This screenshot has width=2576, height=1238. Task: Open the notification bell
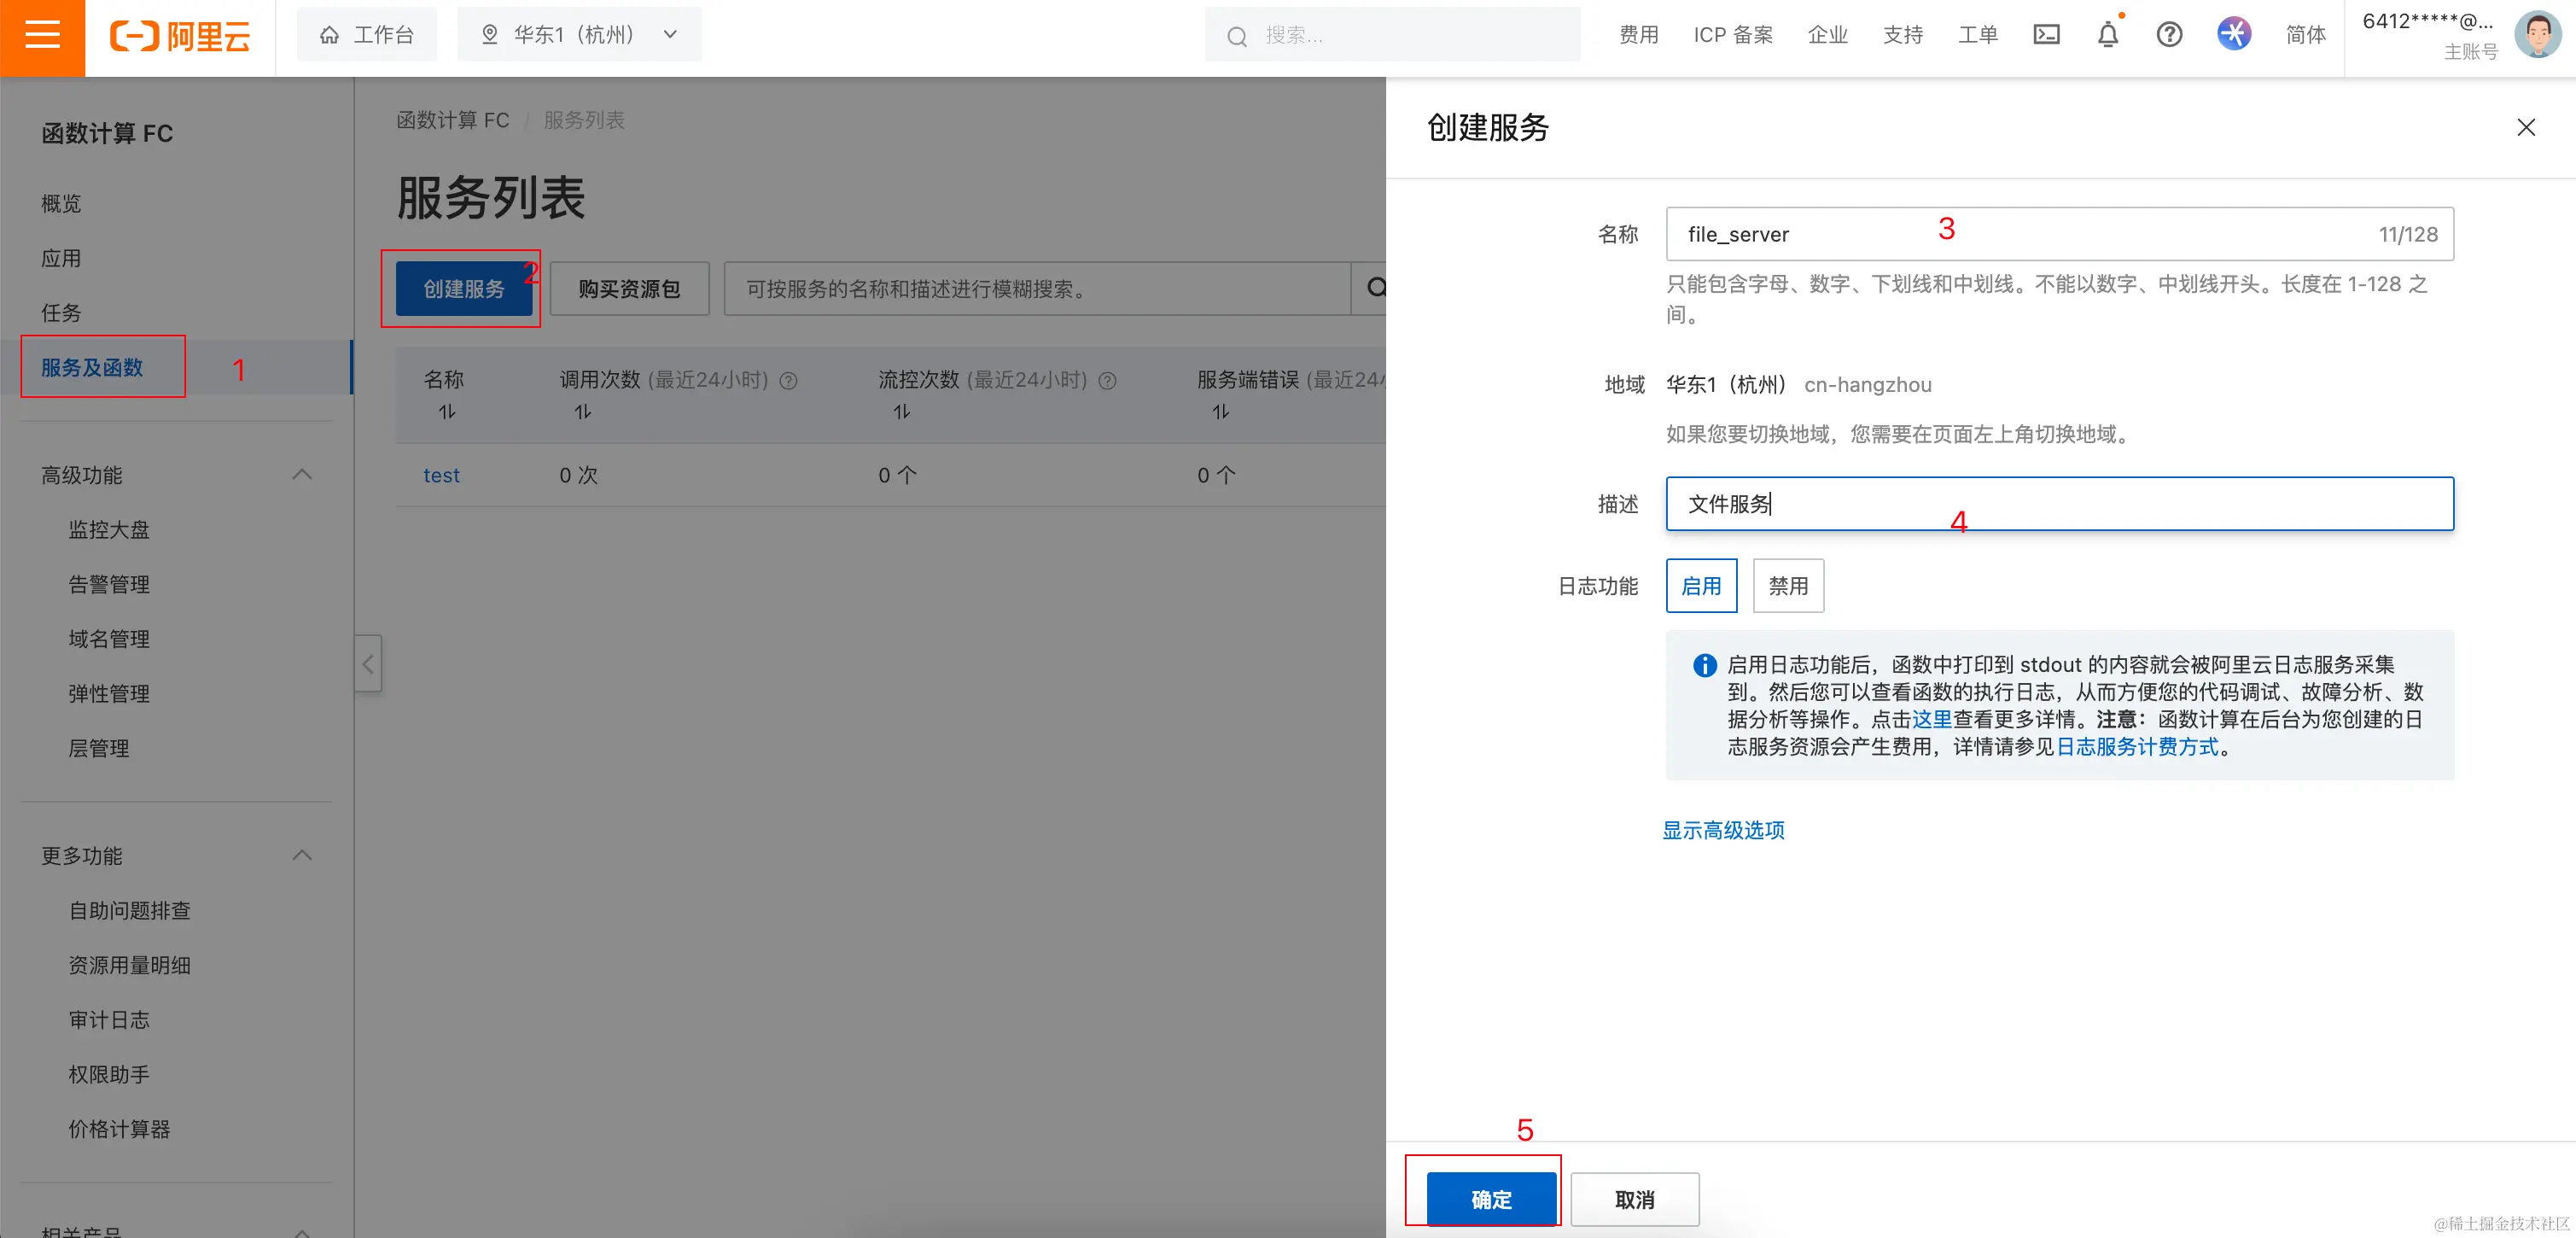[x=2107, y=35]
